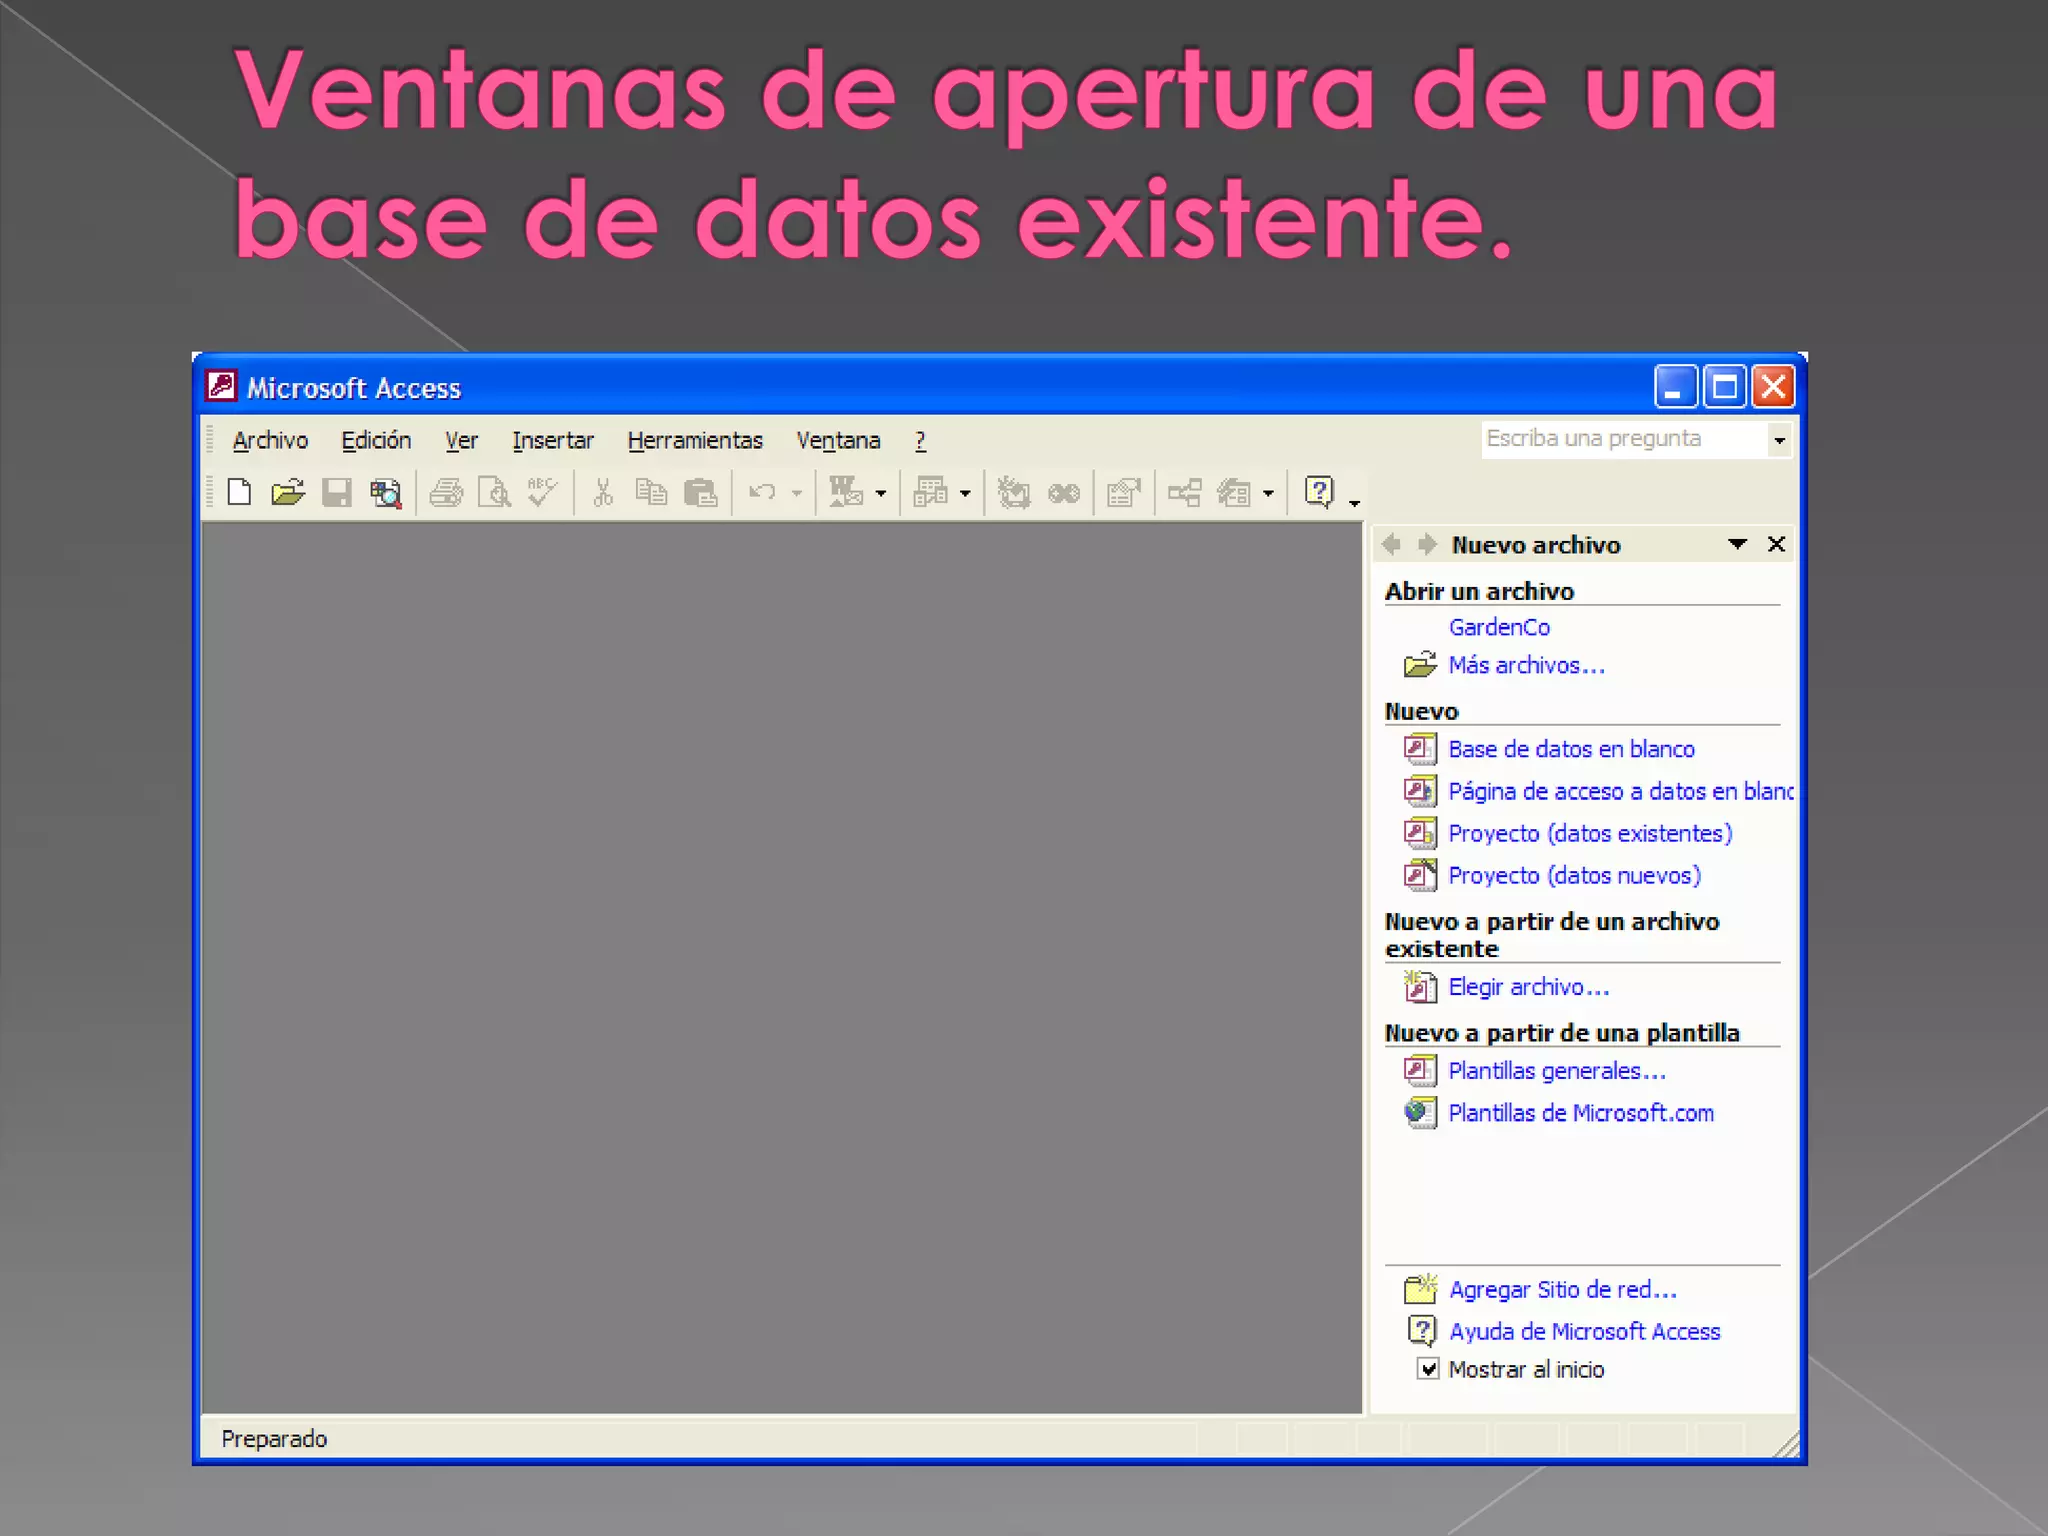Click the Print Preview toolbar icon
The image size is (2048, 1536).
pos(494,493)
